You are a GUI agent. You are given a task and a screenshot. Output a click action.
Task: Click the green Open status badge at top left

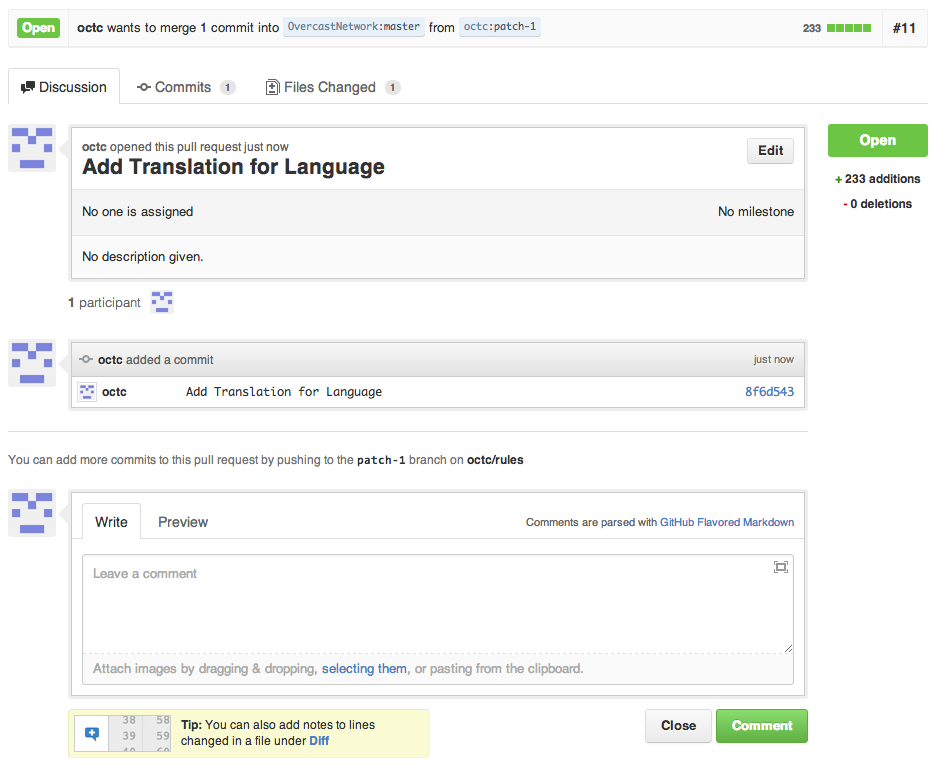pos(38,27)
